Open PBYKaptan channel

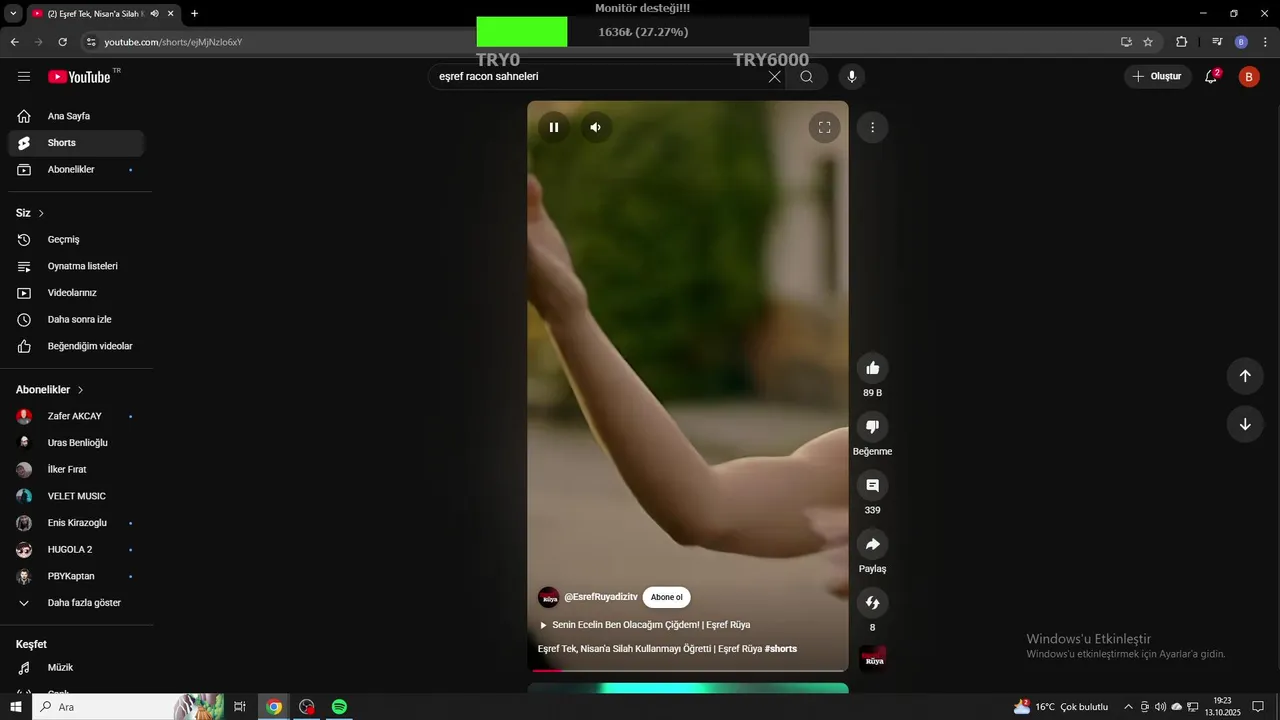(76, 576)
